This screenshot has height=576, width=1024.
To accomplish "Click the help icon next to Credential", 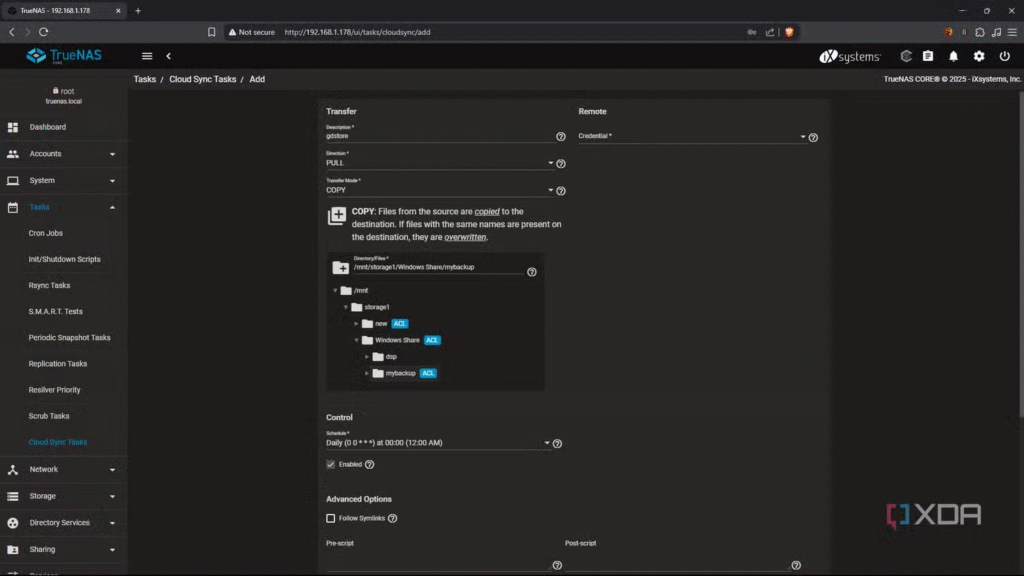I will coord(813,137).
